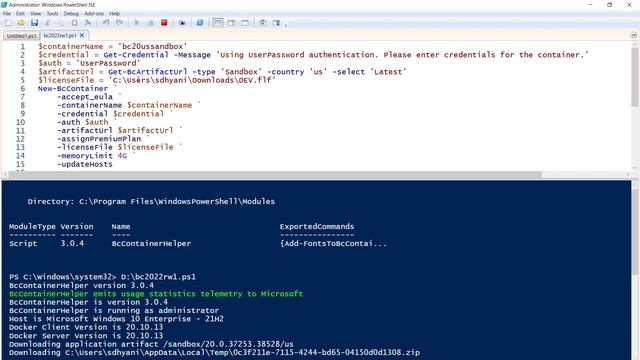640x360 pixels.
Task: Open the File menu
Action: point(7,13)
